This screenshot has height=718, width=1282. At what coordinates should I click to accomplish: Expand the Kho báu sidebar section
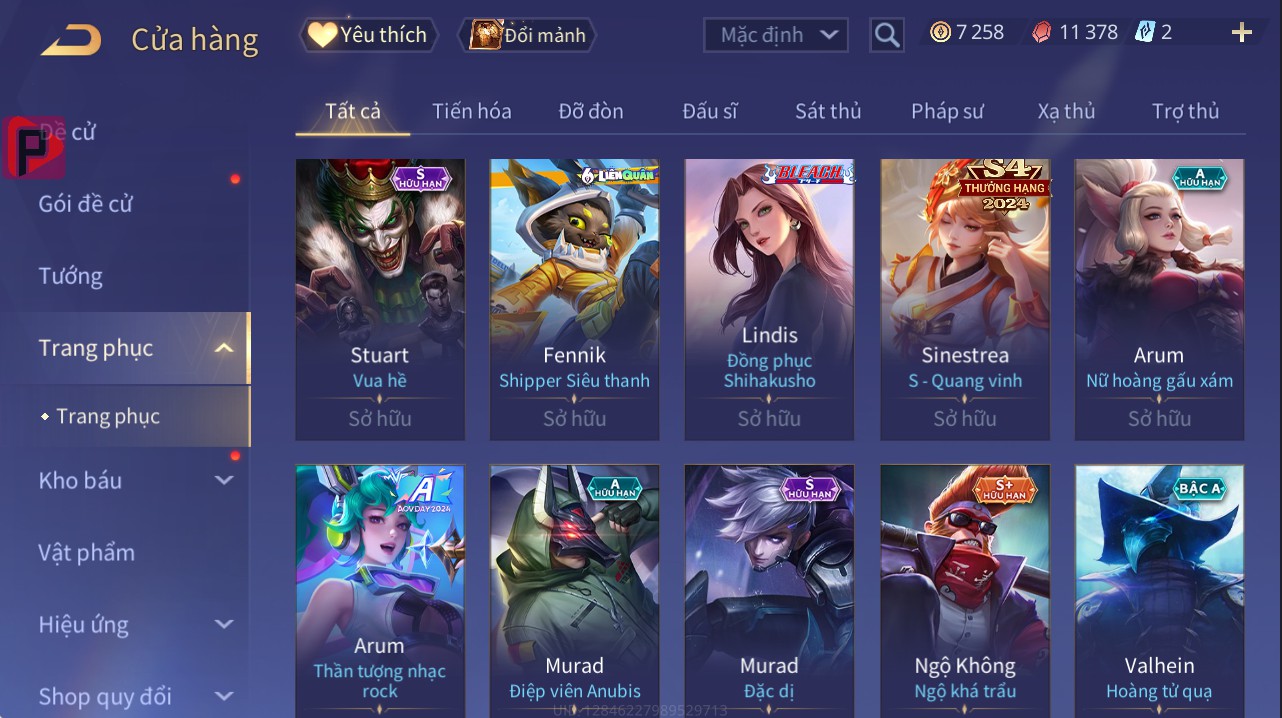tap(225, 480)
